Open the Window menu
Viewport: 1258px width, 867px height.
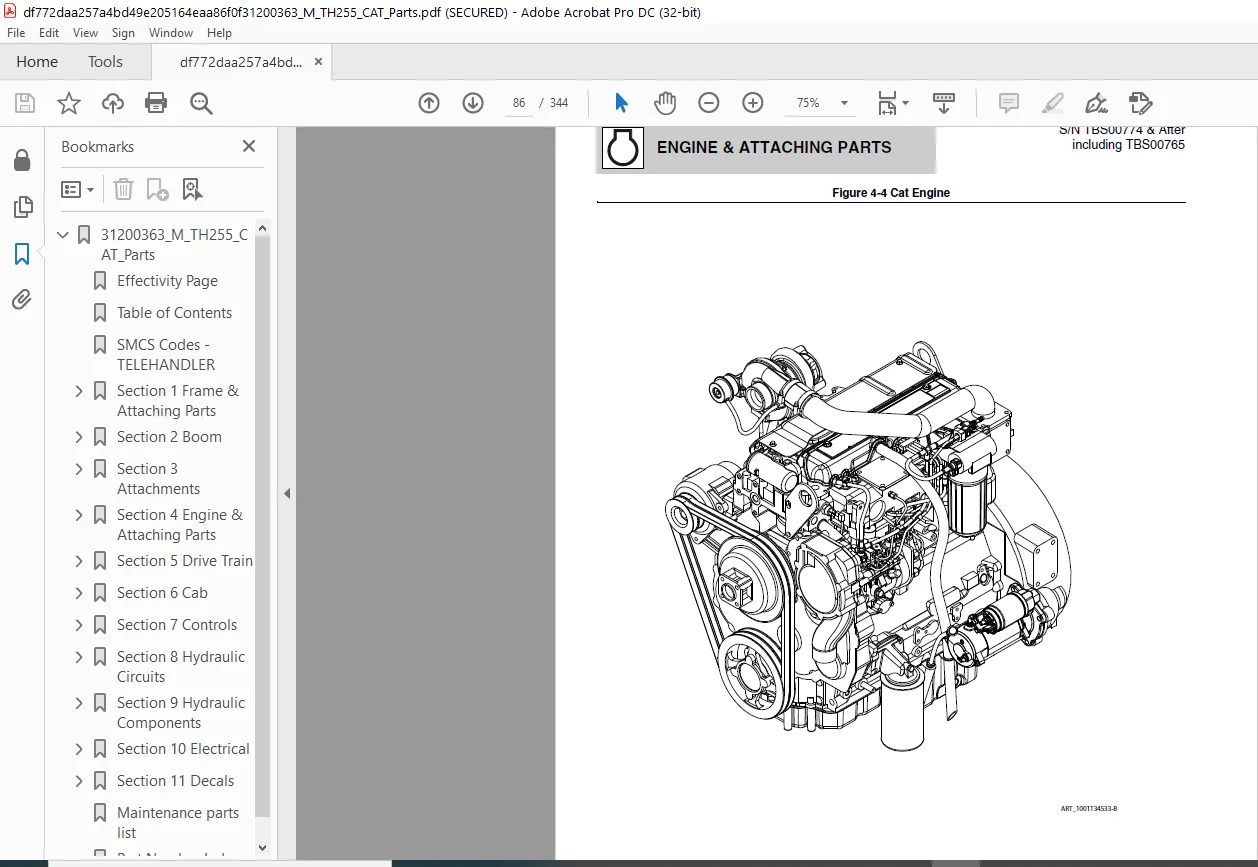pos(171,33)
